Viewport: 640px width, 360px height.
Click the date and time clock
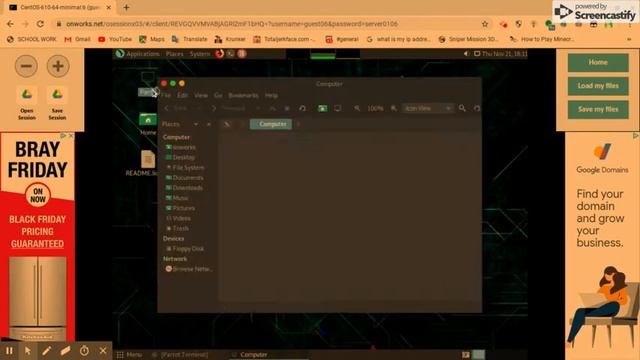[x=504, y=54]
